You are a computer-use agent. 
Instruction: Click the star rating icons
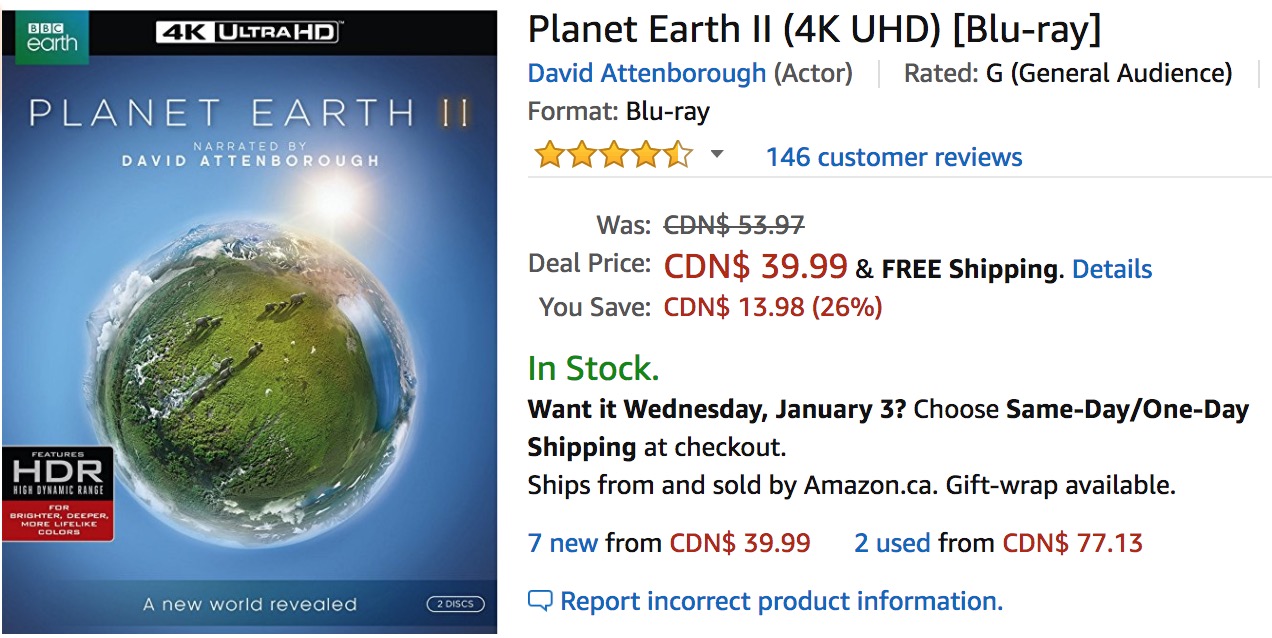(613, 156)
